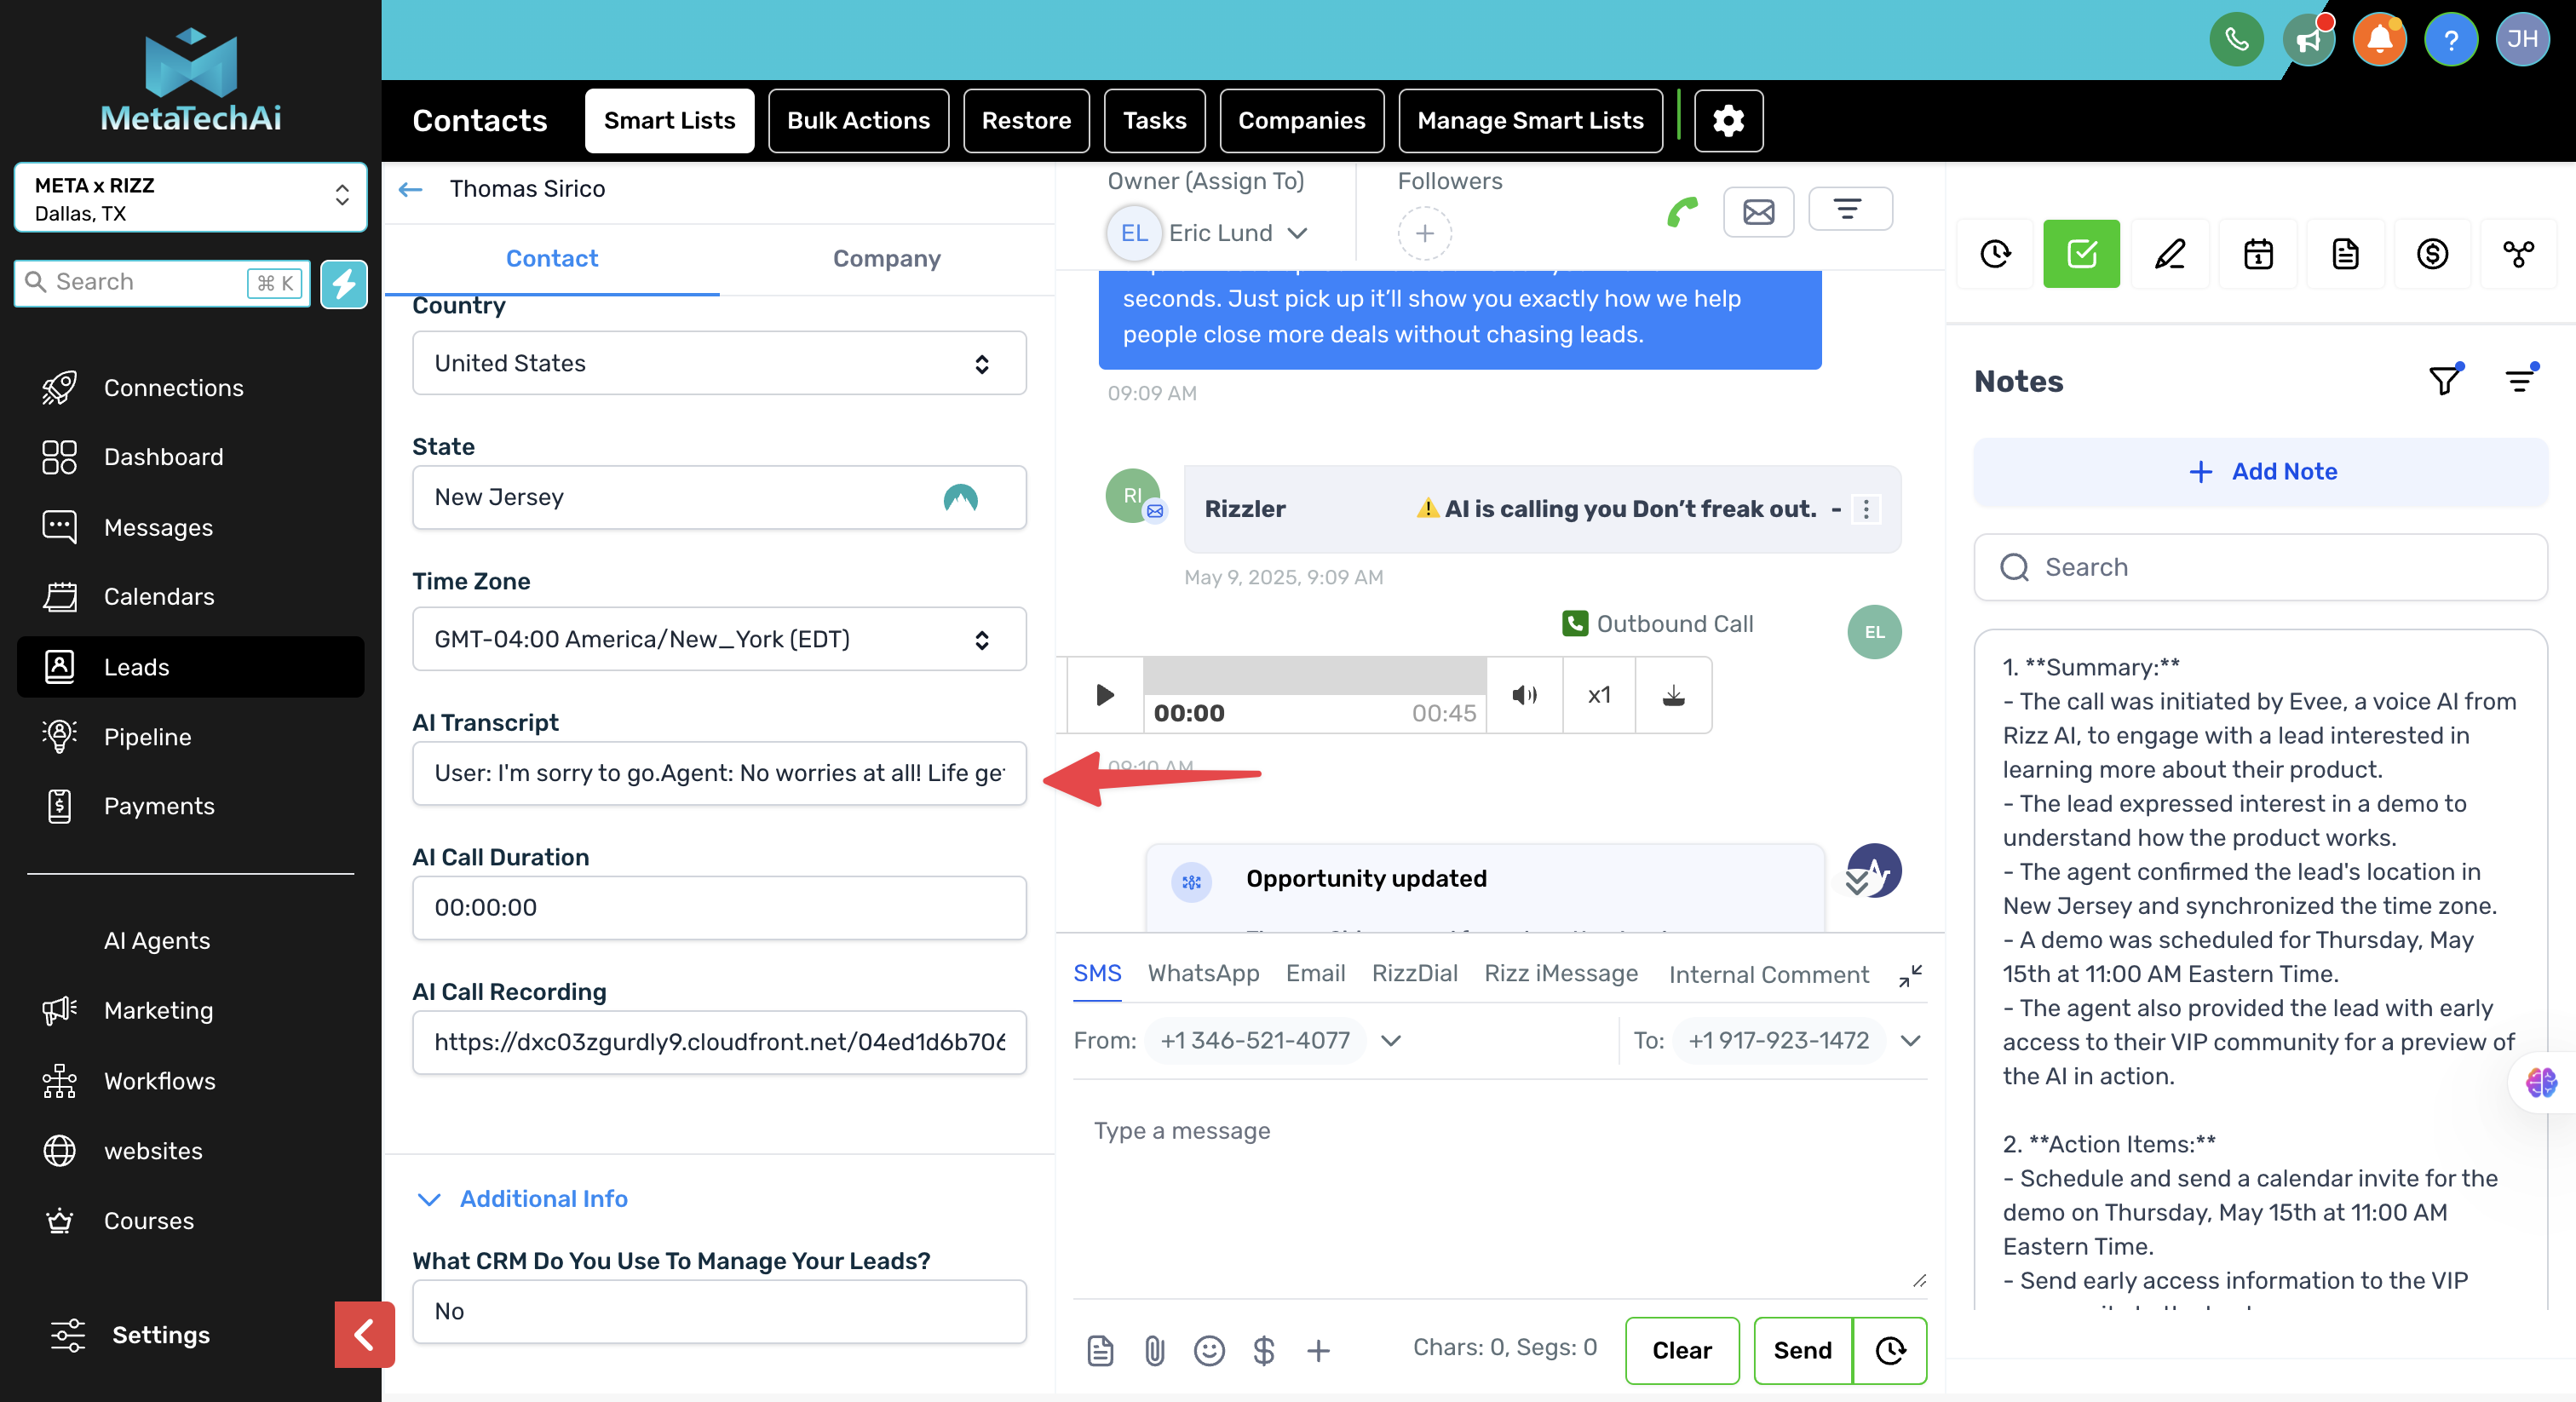The image size is (2576, 1402).
Task: Open the Country United States dropdown
Action: pos(719,363)
